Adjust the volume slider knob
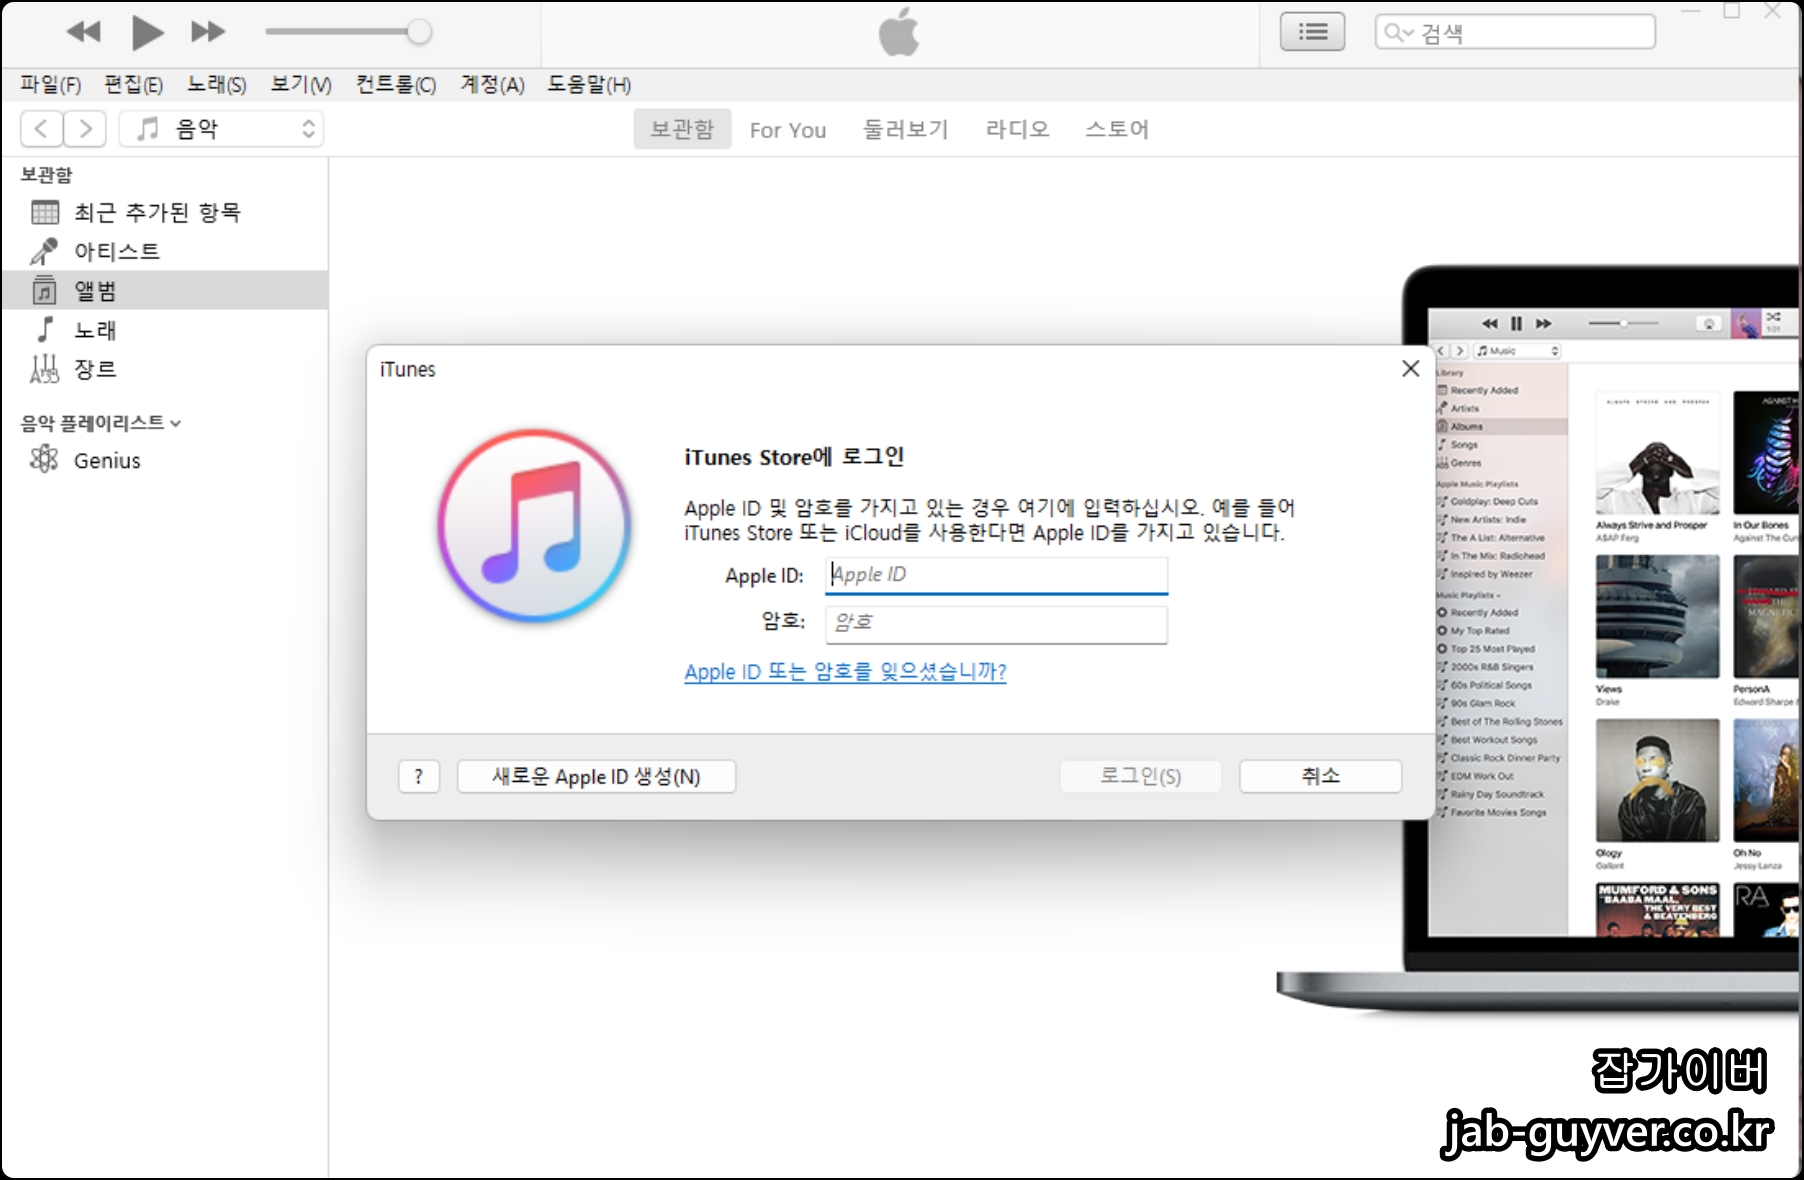This screenshot has height=1180, width=1804. (419, 32)
